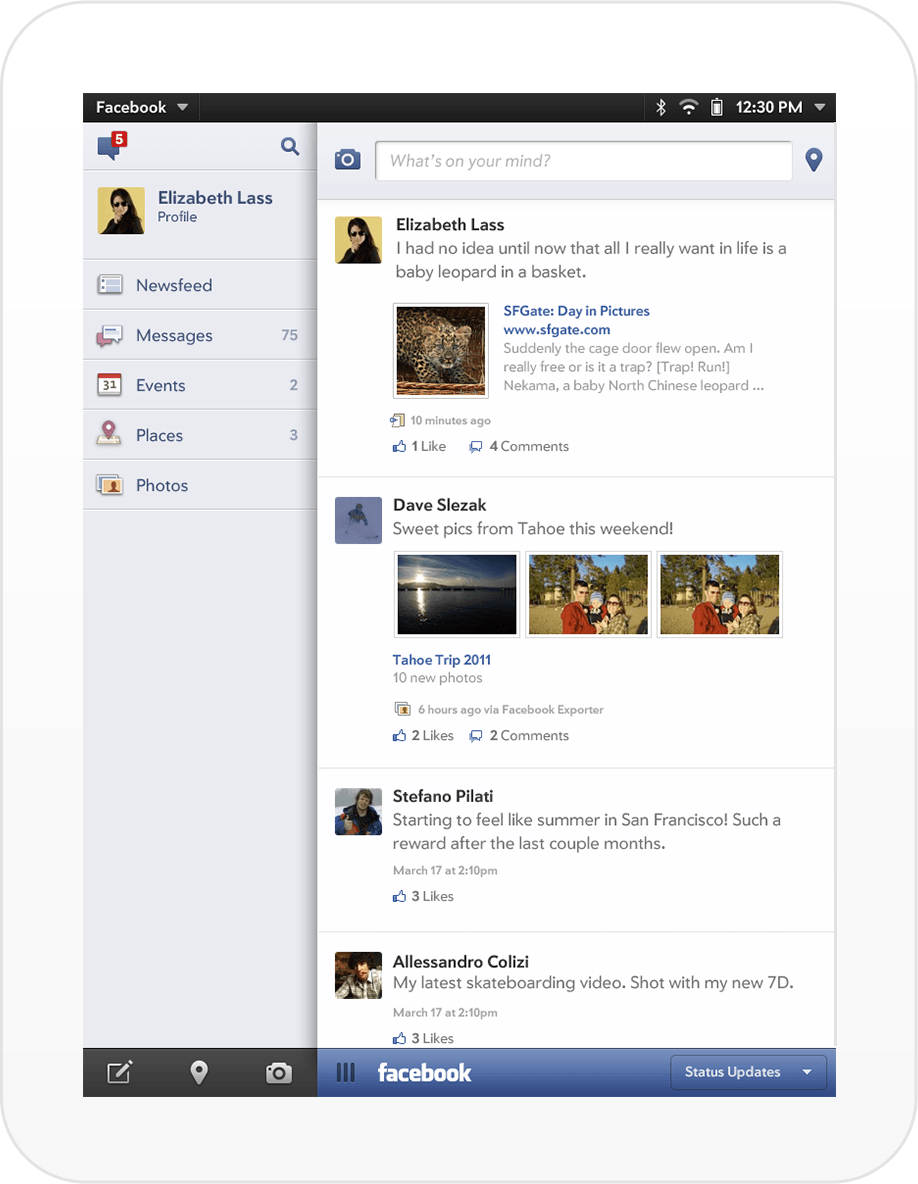Open Places in sidebar
This screenshot has height=1184, width=918.
click(x=200, y=435)
